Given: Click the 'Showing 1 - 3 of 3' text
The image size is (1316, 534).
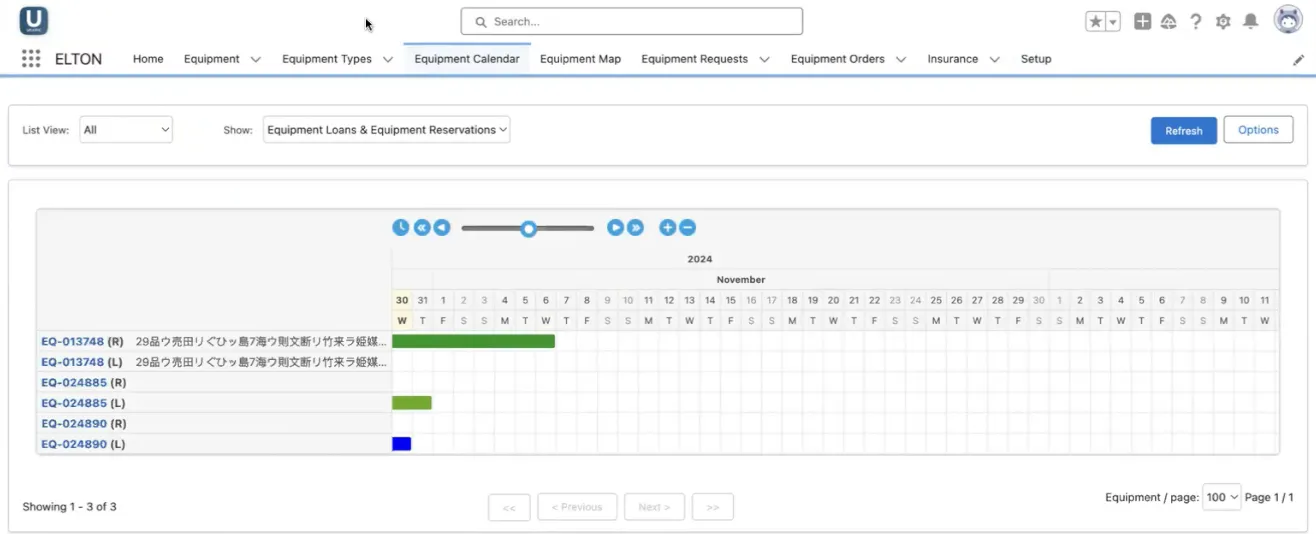Looking at the screenshot, I should tap(70, 507).
